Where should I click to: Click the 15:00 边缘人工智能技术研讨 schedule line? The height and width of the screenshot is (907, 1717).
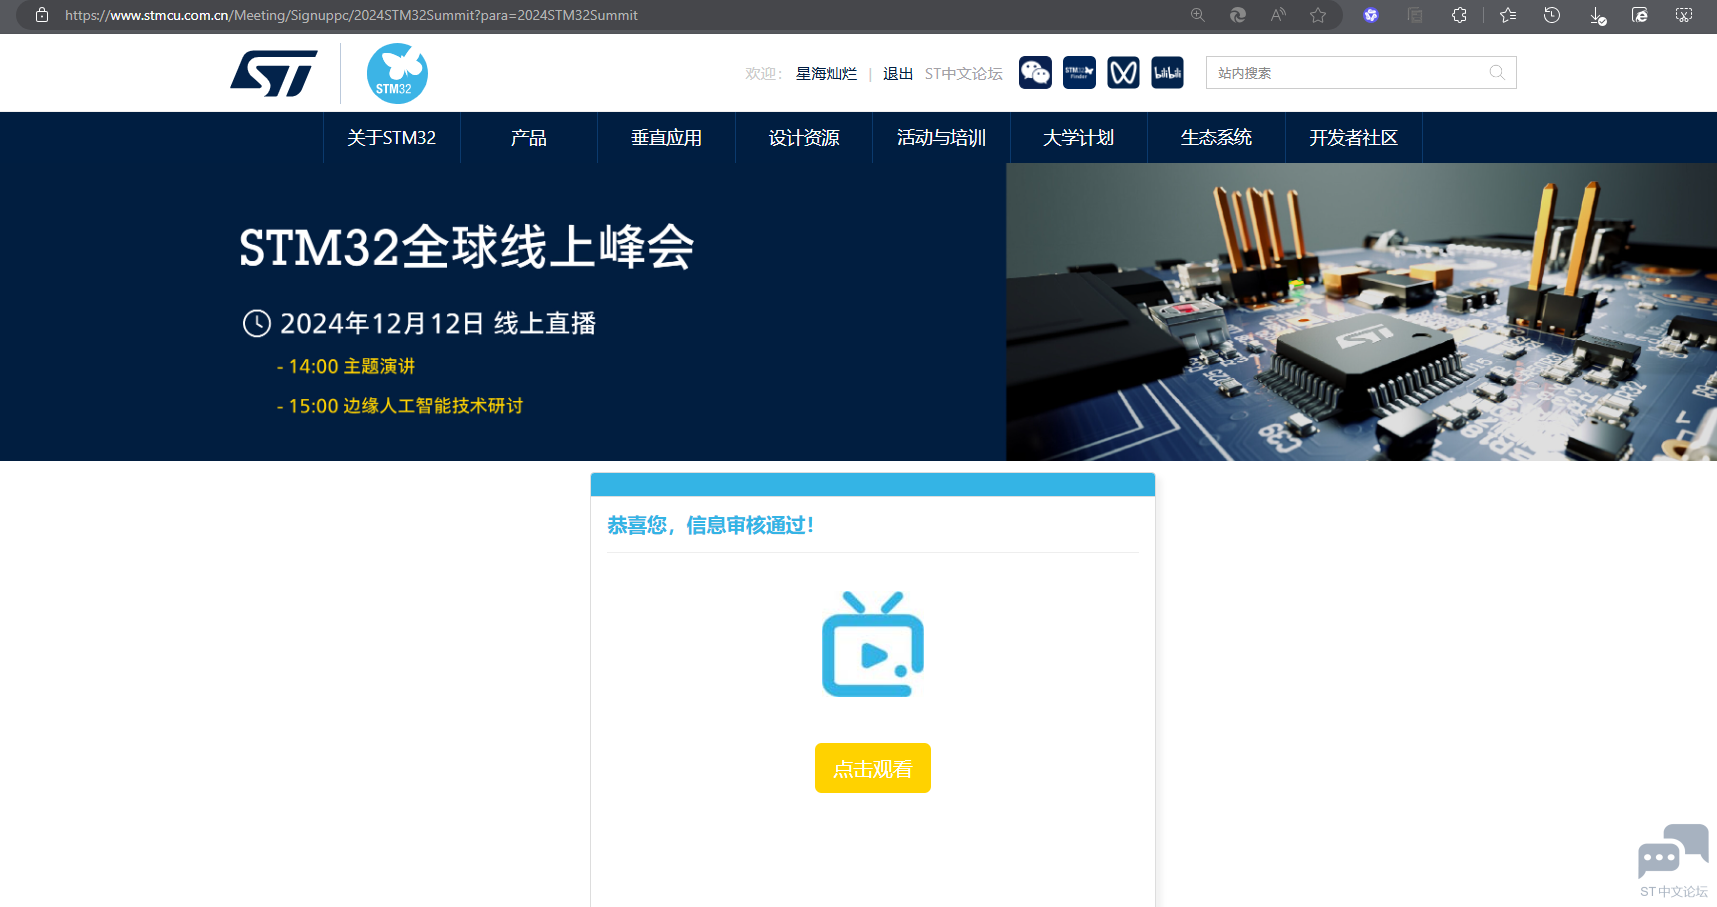[400, 406]
